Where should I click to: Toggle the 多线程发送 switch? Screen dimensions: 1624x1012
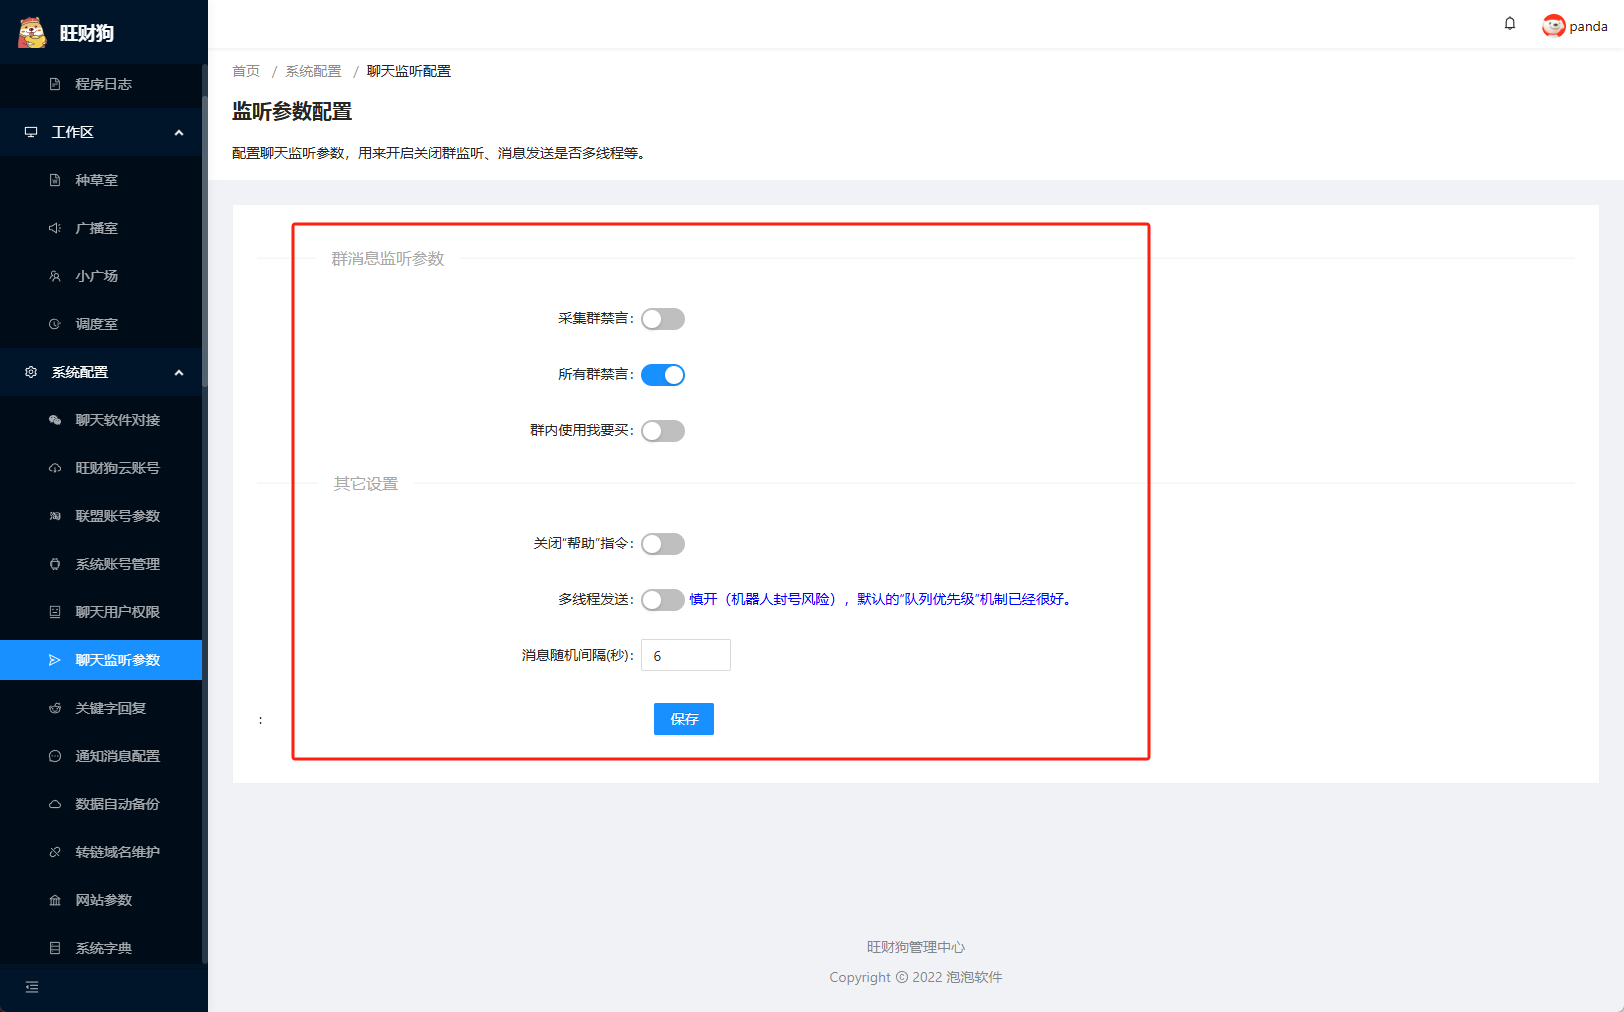(663, 600)
